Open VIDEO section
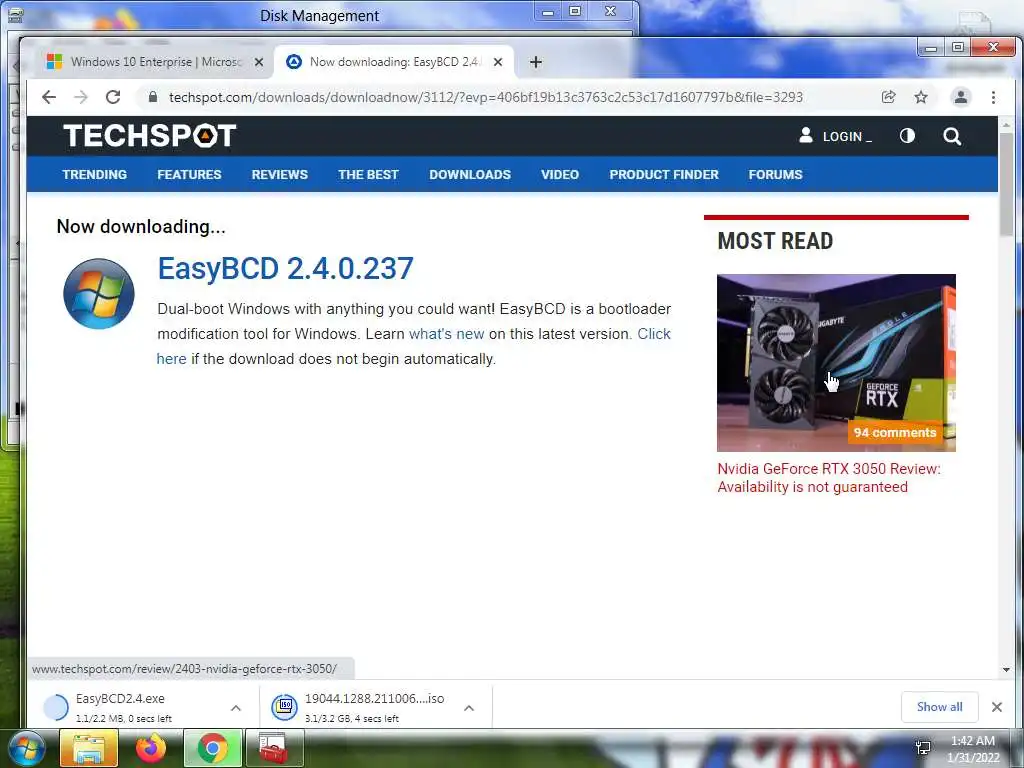 (x=560, y=174)
